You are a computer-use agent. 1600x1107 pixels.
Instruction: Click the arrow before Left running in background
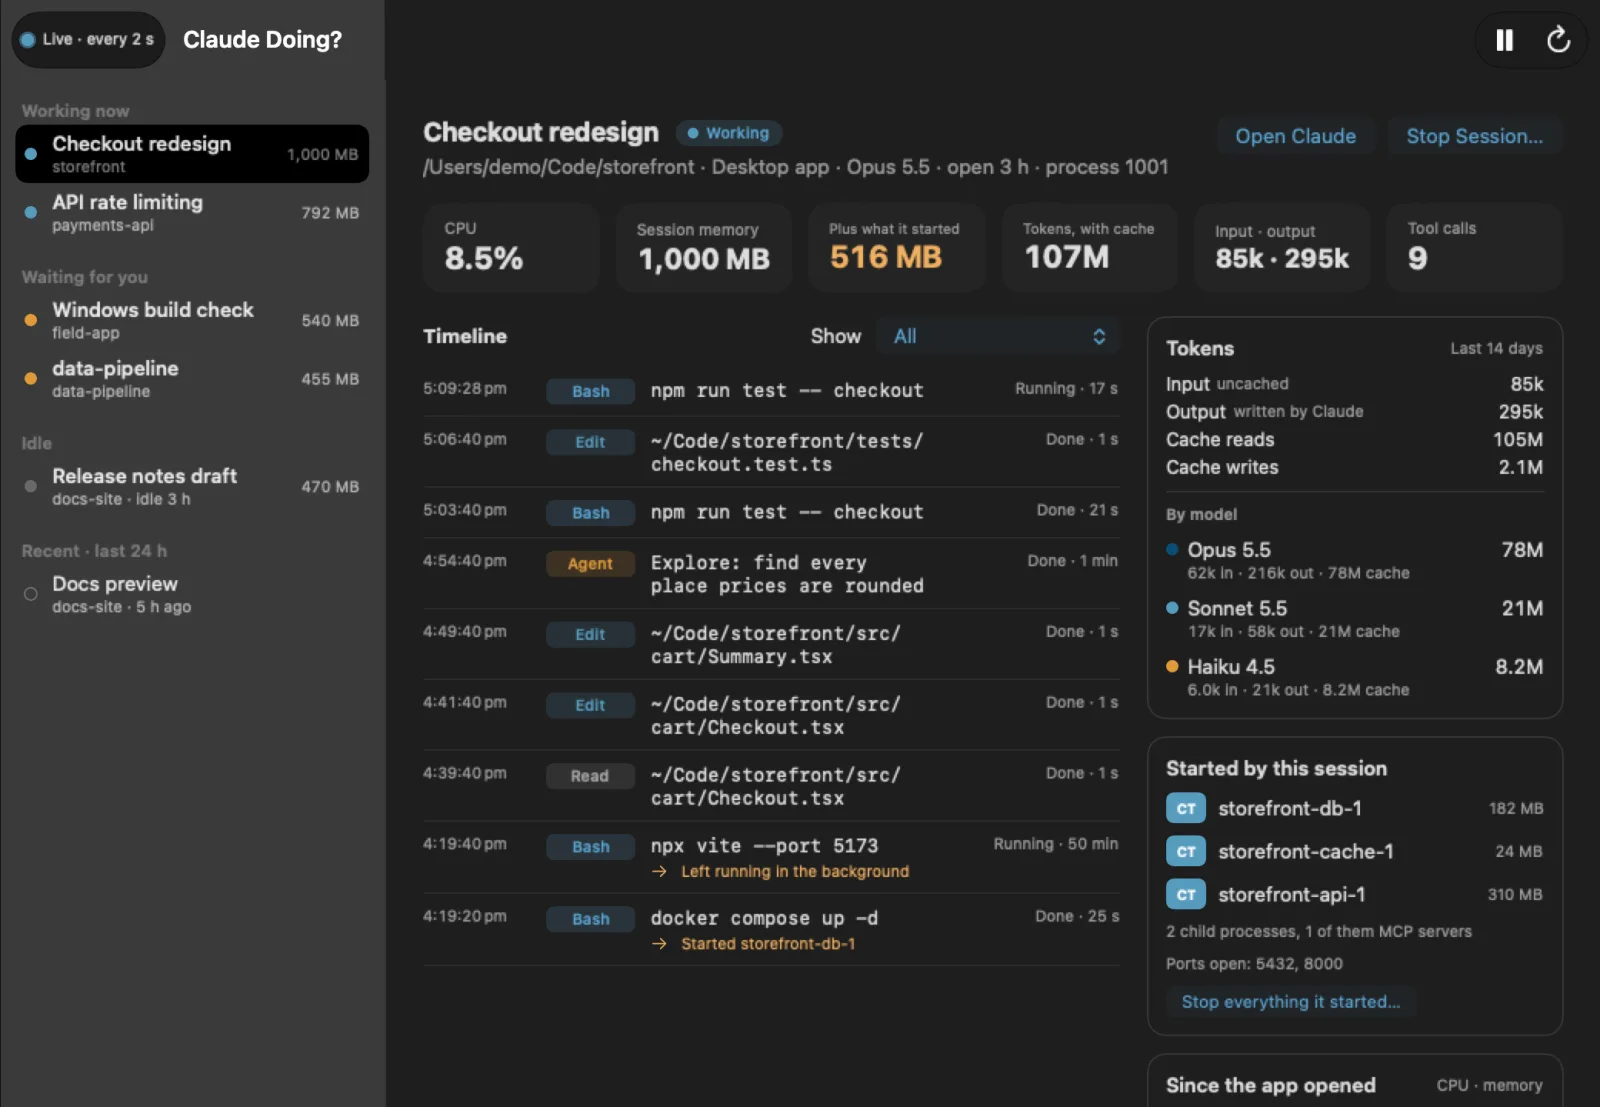(x=659, y=872)
